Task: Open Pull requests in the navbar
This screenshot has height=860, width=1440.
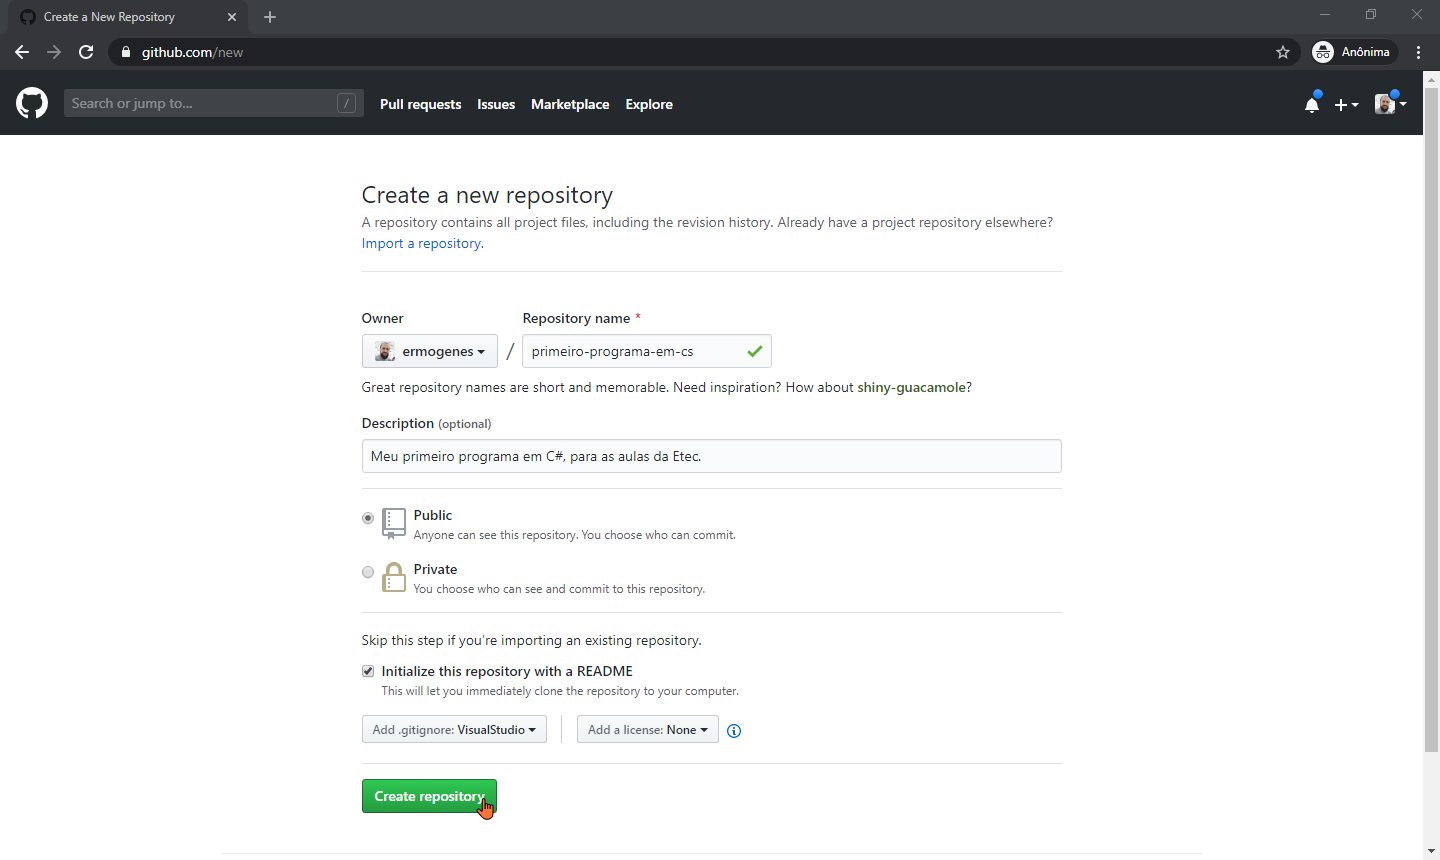Action: 421,104
